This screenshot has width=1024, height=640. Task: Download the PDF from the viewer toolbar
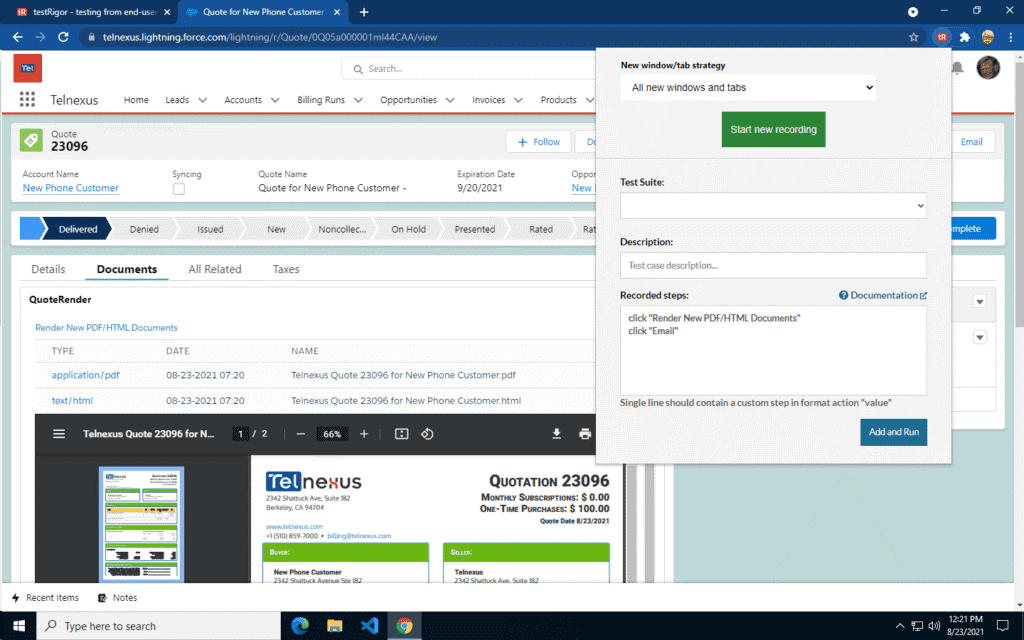(x=557, y=434)
